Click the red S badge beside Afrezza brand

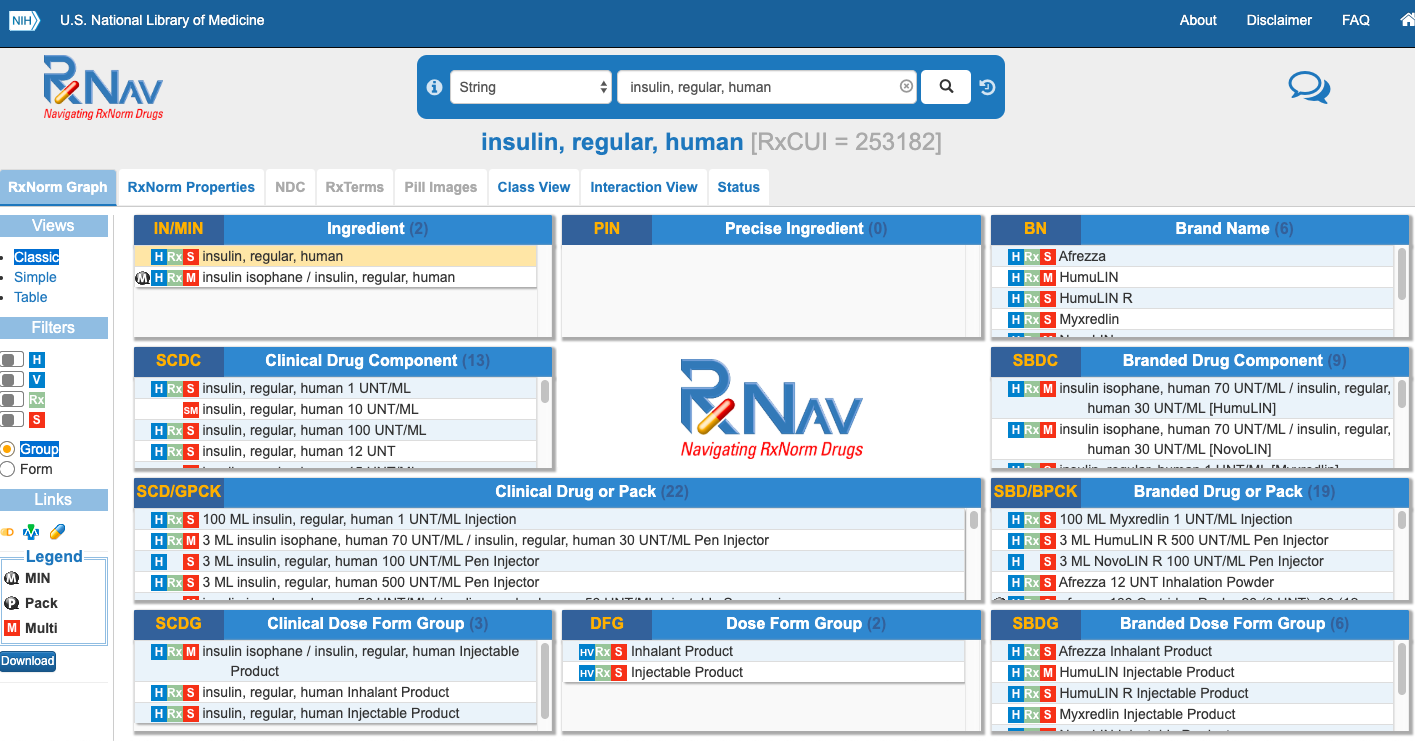(x=1048, y=257)
